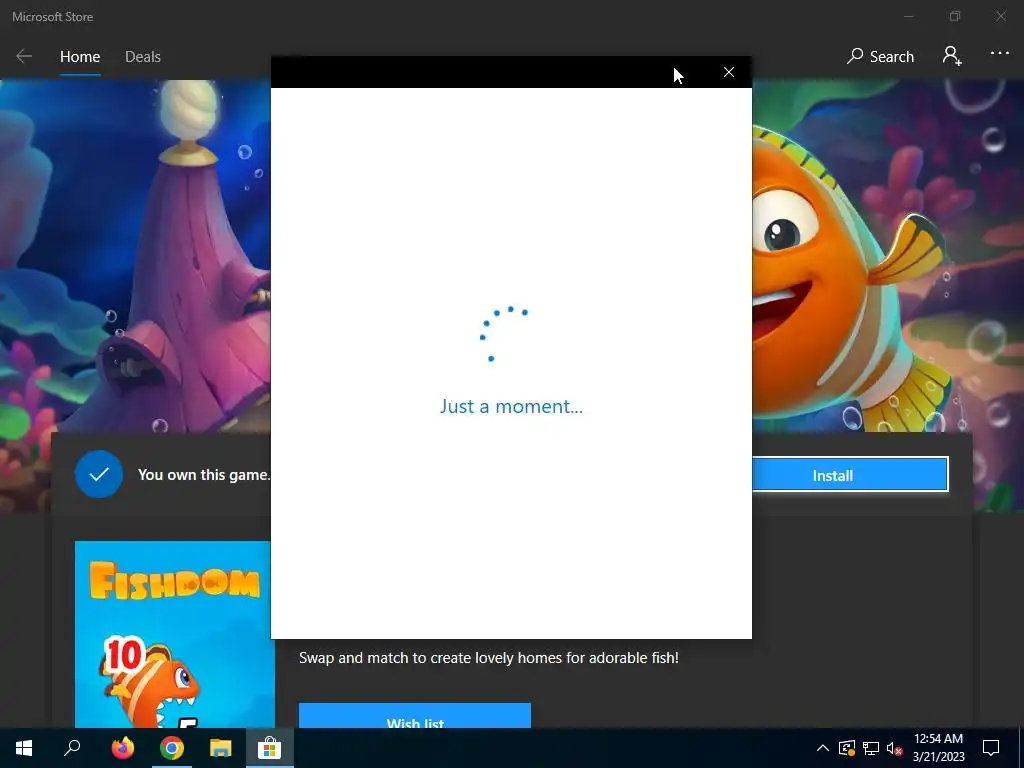Click the Wish list button
The image size is (1024, 768).
click(x=415, y=716)
